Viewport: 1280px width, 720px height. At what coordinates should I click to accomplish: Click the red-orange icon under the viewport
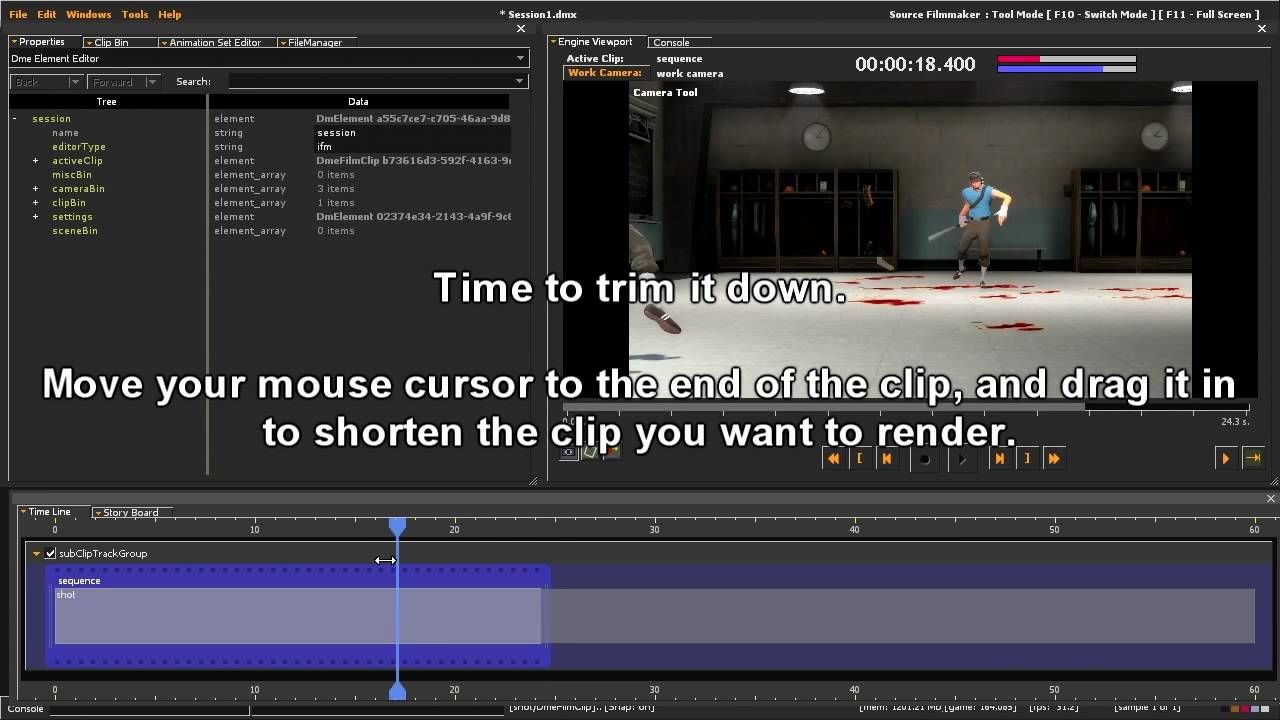click(x=612, y=452)
